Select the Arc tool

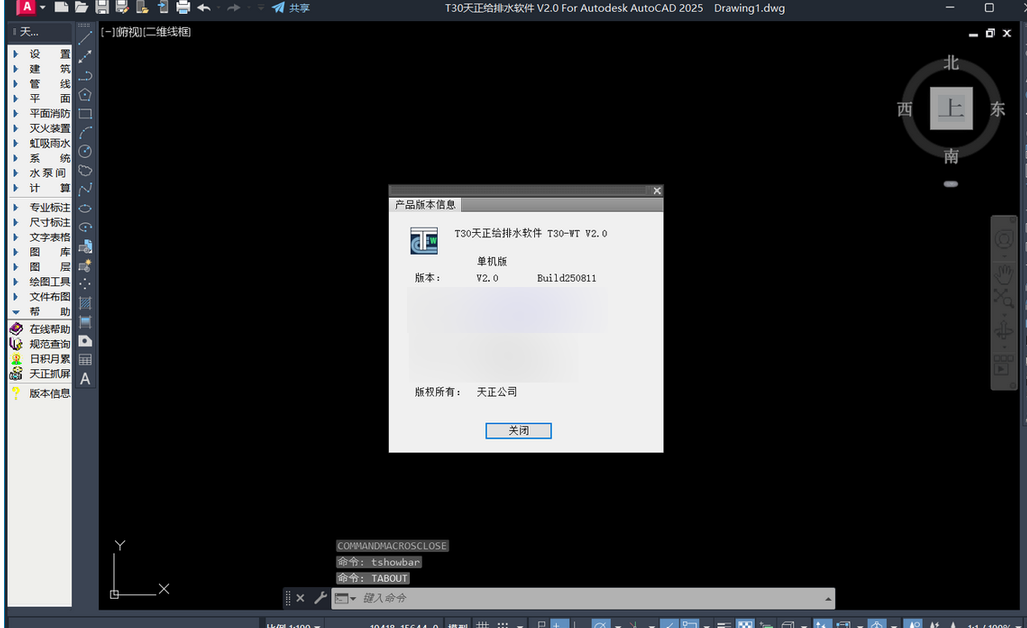pos(85,132)
